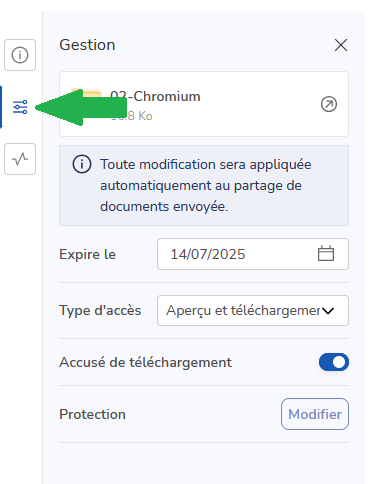
Task: Click the Accusé de téléchargement label
Action: click(145, 362)
